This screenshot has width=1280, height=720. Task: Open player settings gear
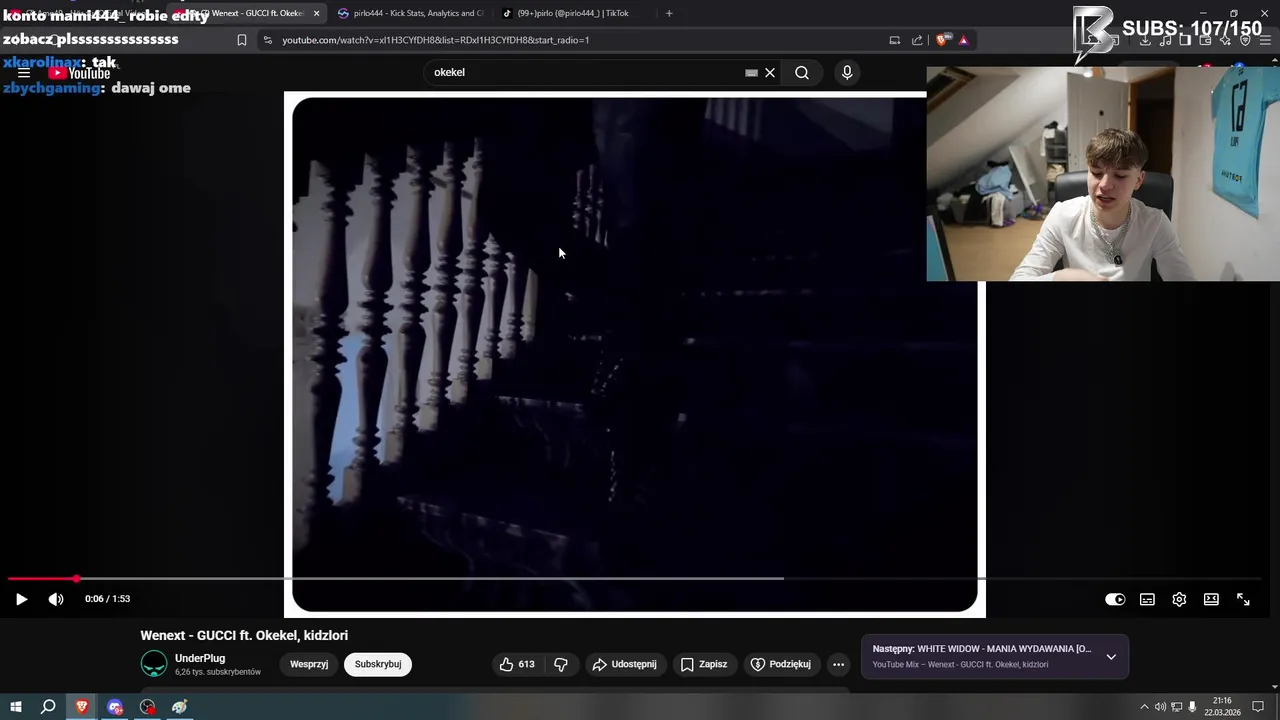(x=1179, y=599)
